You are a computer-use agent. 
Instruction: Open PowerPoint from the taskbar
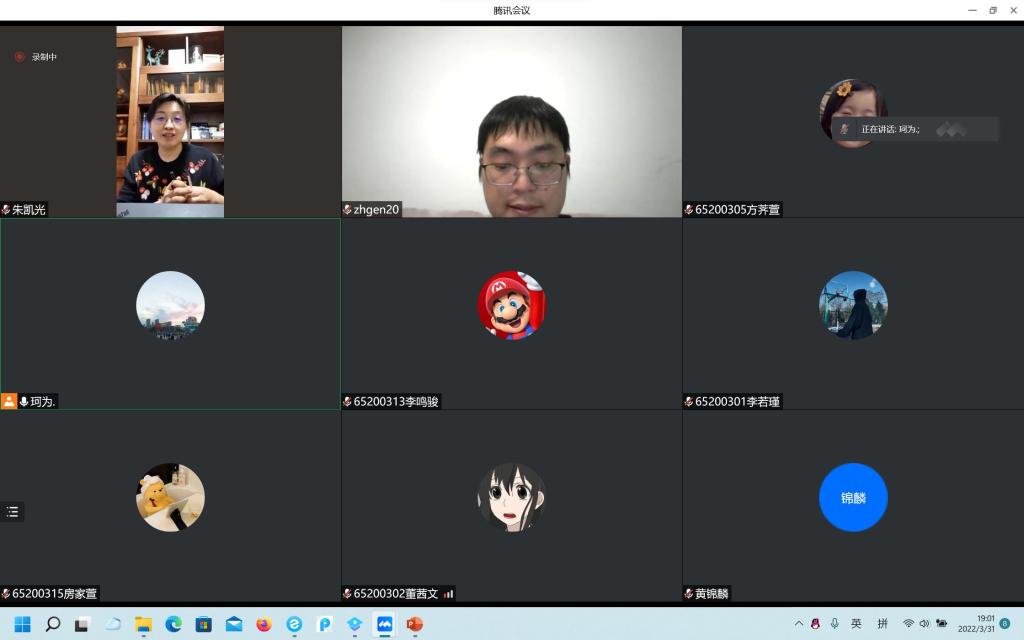tap(414, 624)
